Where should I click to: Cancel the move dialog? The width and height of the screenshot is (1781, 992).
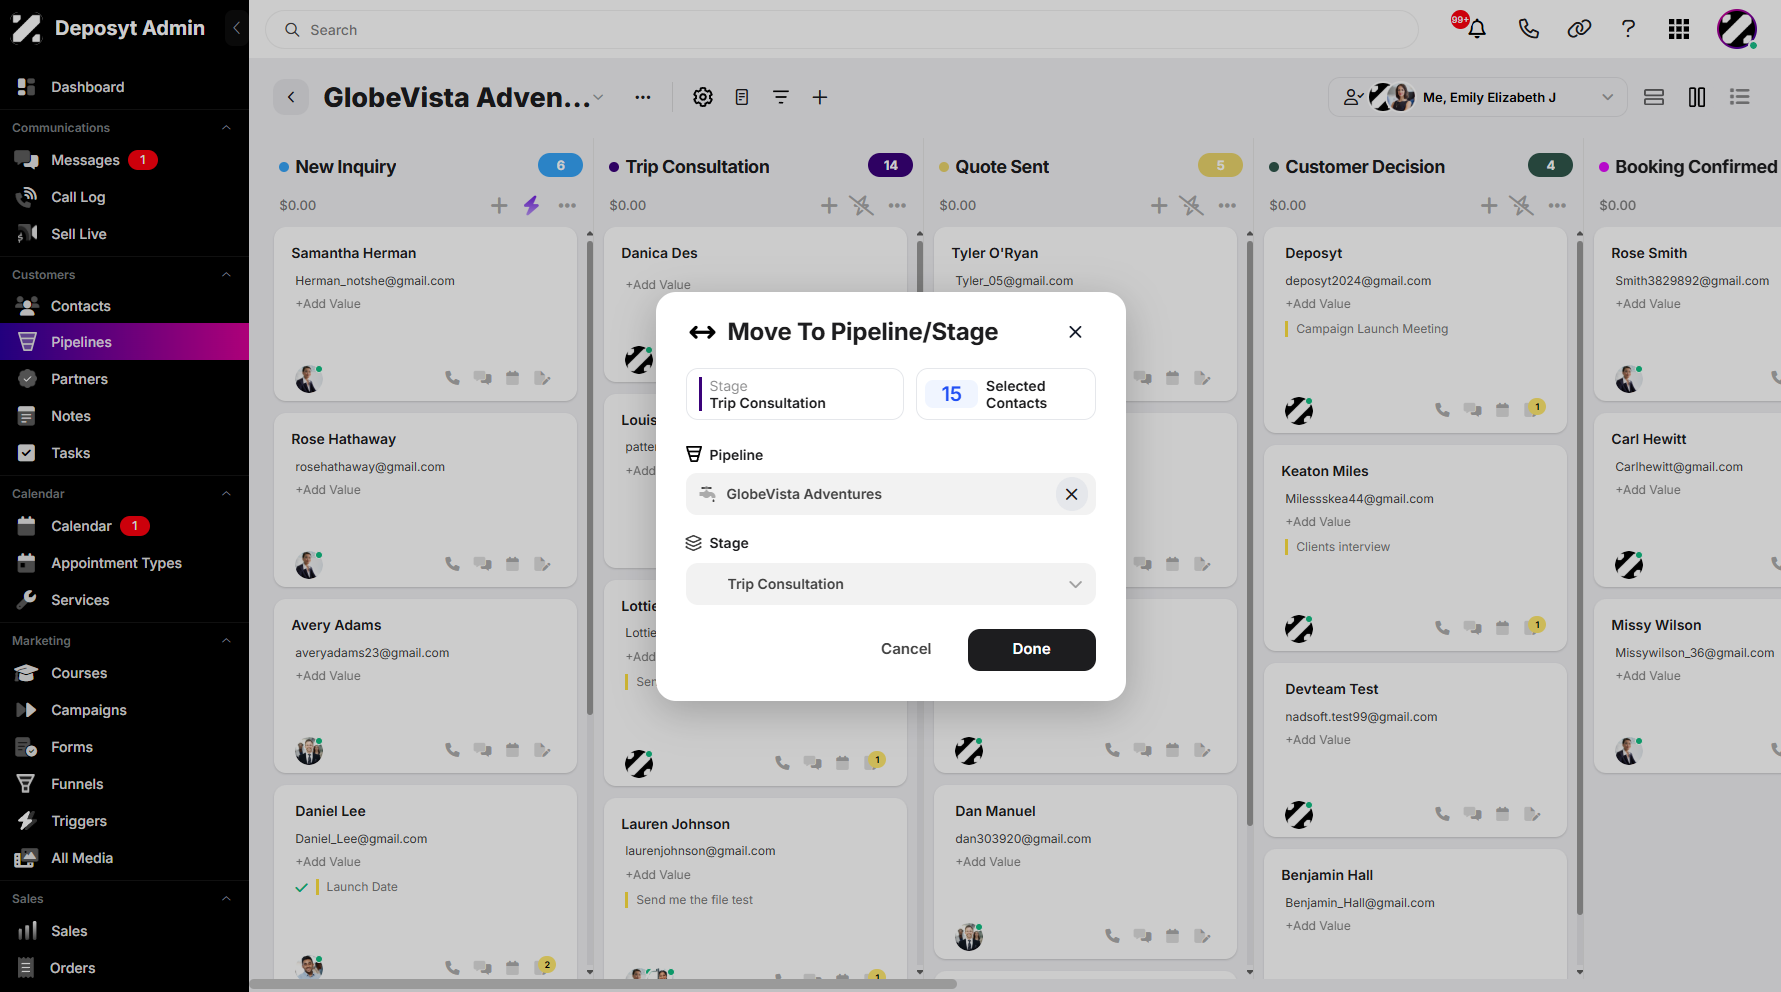[905, 649]
